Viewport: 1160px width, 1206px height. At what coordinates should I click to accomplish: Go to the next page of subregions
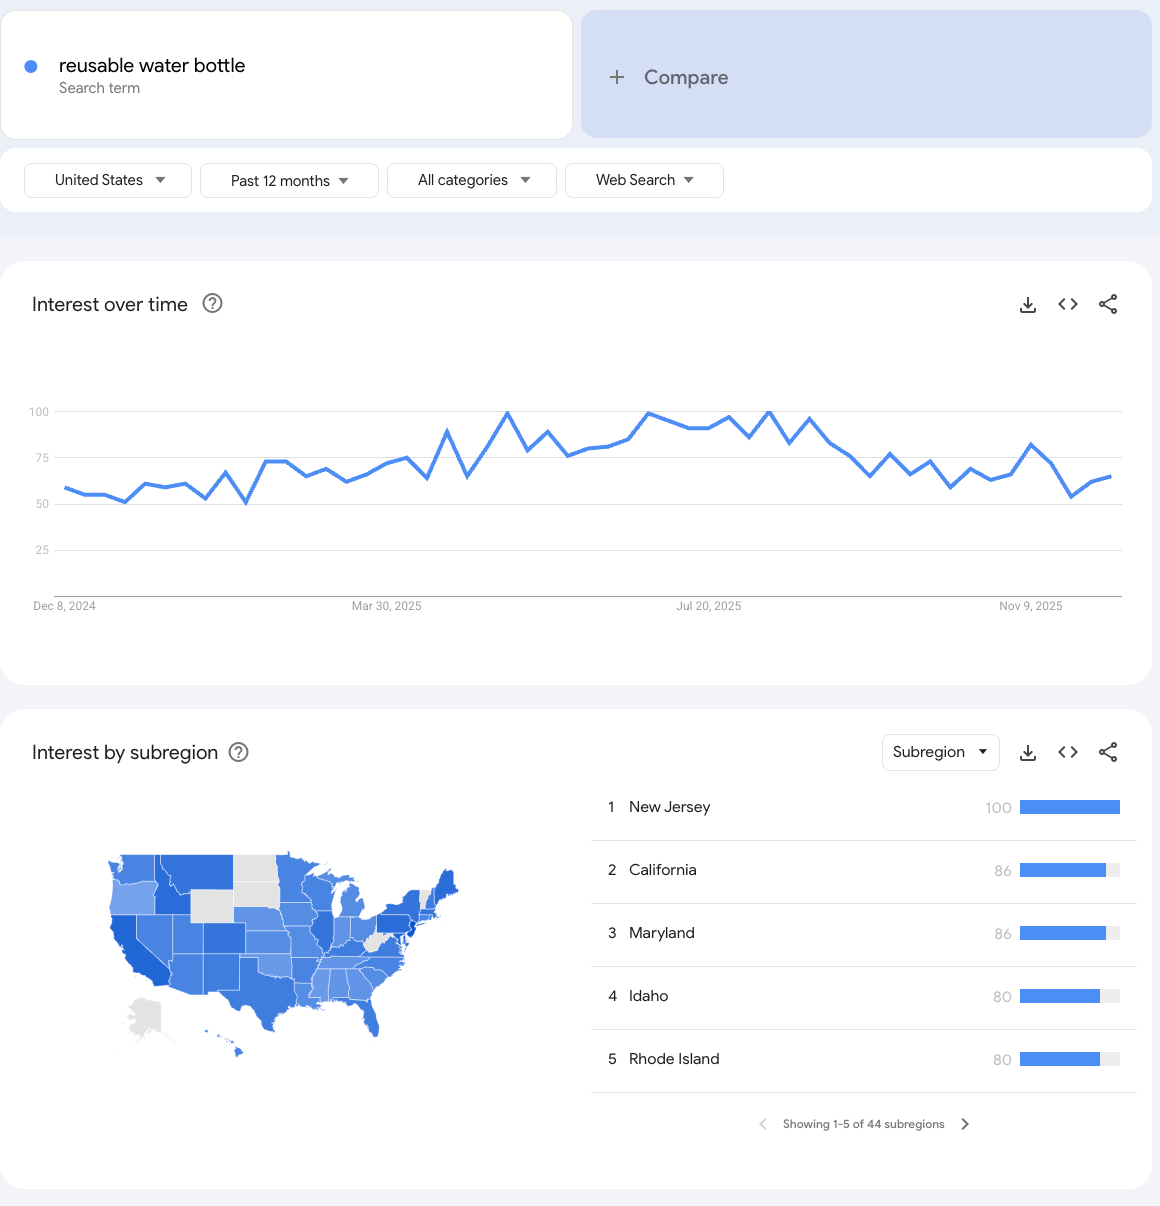(x=964, y=1124)
